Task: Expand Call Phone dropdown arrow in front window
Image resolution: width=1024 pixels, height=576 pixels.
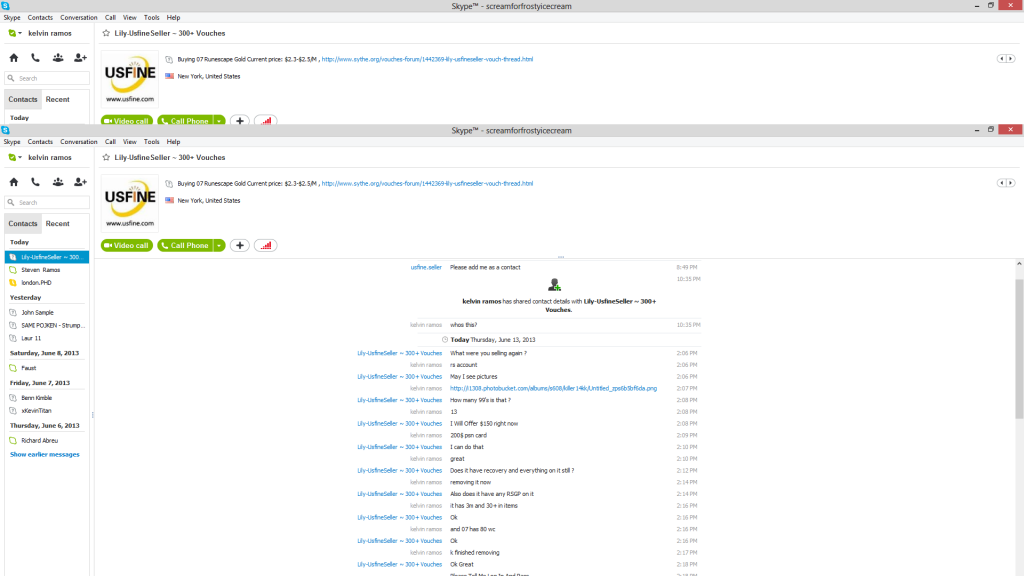Action: (219, 246)
